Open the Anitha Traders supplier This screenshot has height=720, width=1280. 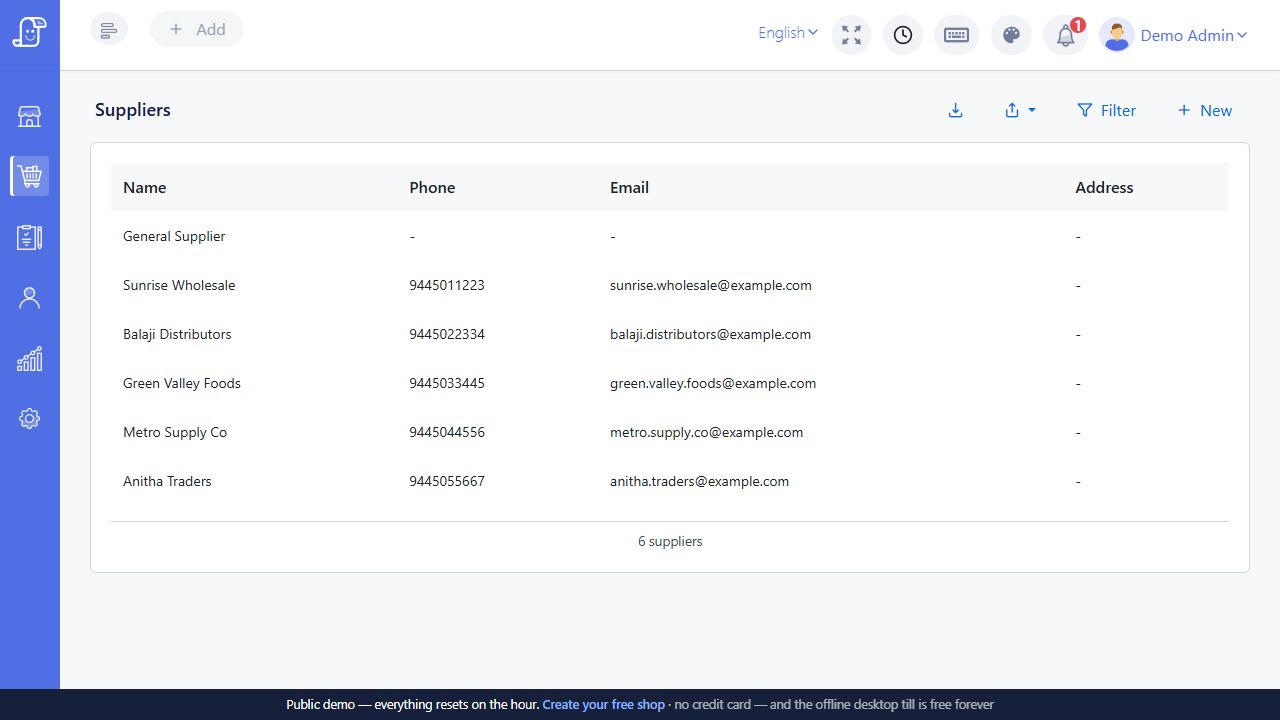click(670, 481)
